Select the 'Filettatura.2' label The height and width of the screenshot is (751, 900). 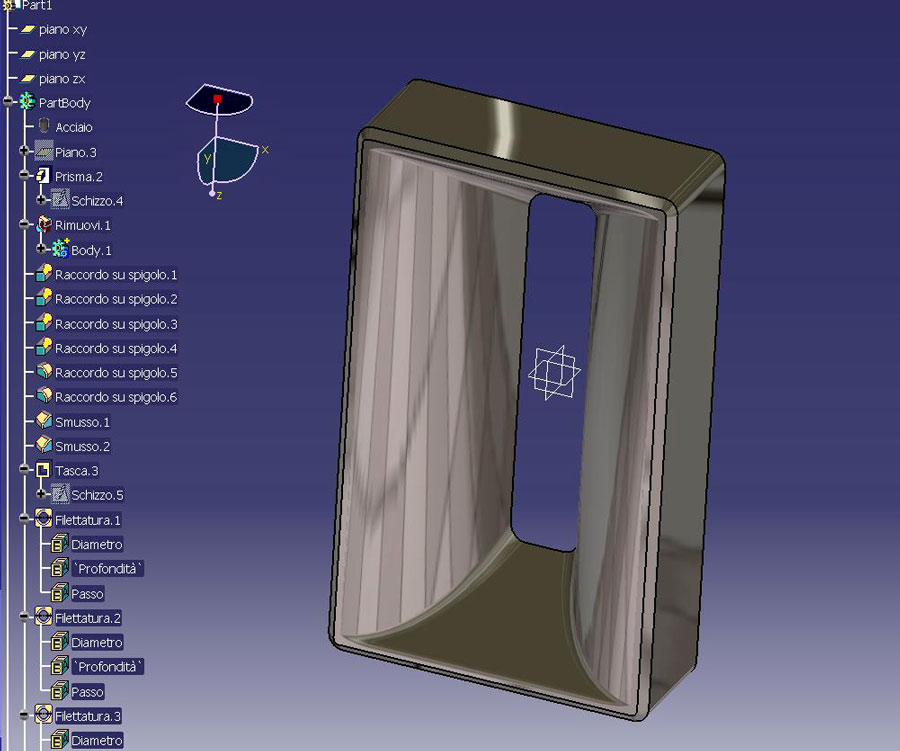[88, 618]
